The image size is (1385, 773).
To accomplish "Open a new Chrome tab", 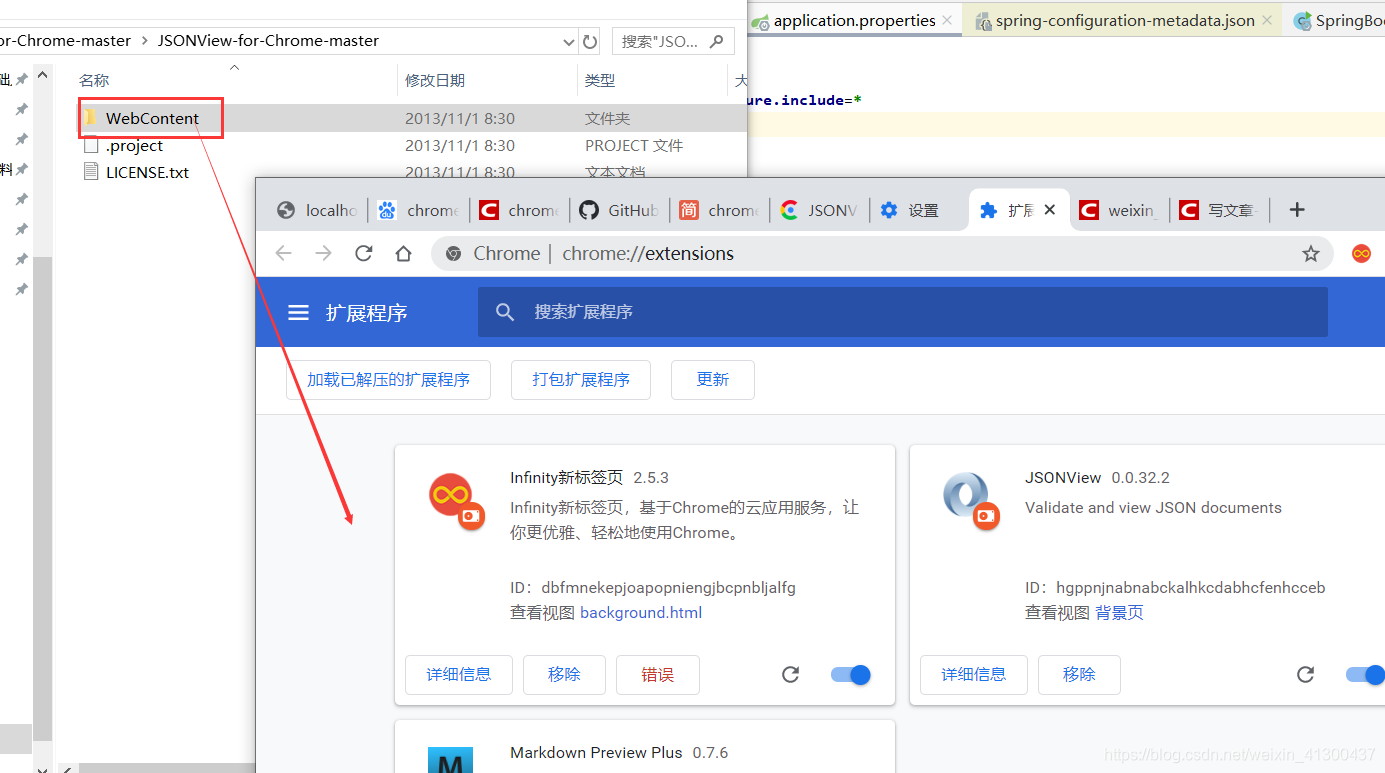I will coord(1297,210).
